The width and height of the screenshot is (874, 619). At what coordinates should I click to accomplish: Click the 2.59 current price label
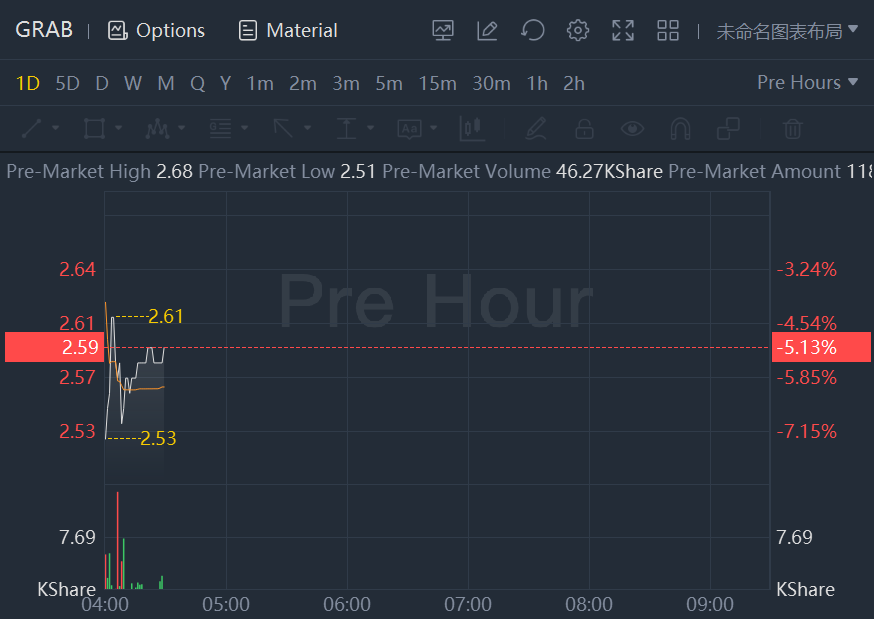[80, 347]
